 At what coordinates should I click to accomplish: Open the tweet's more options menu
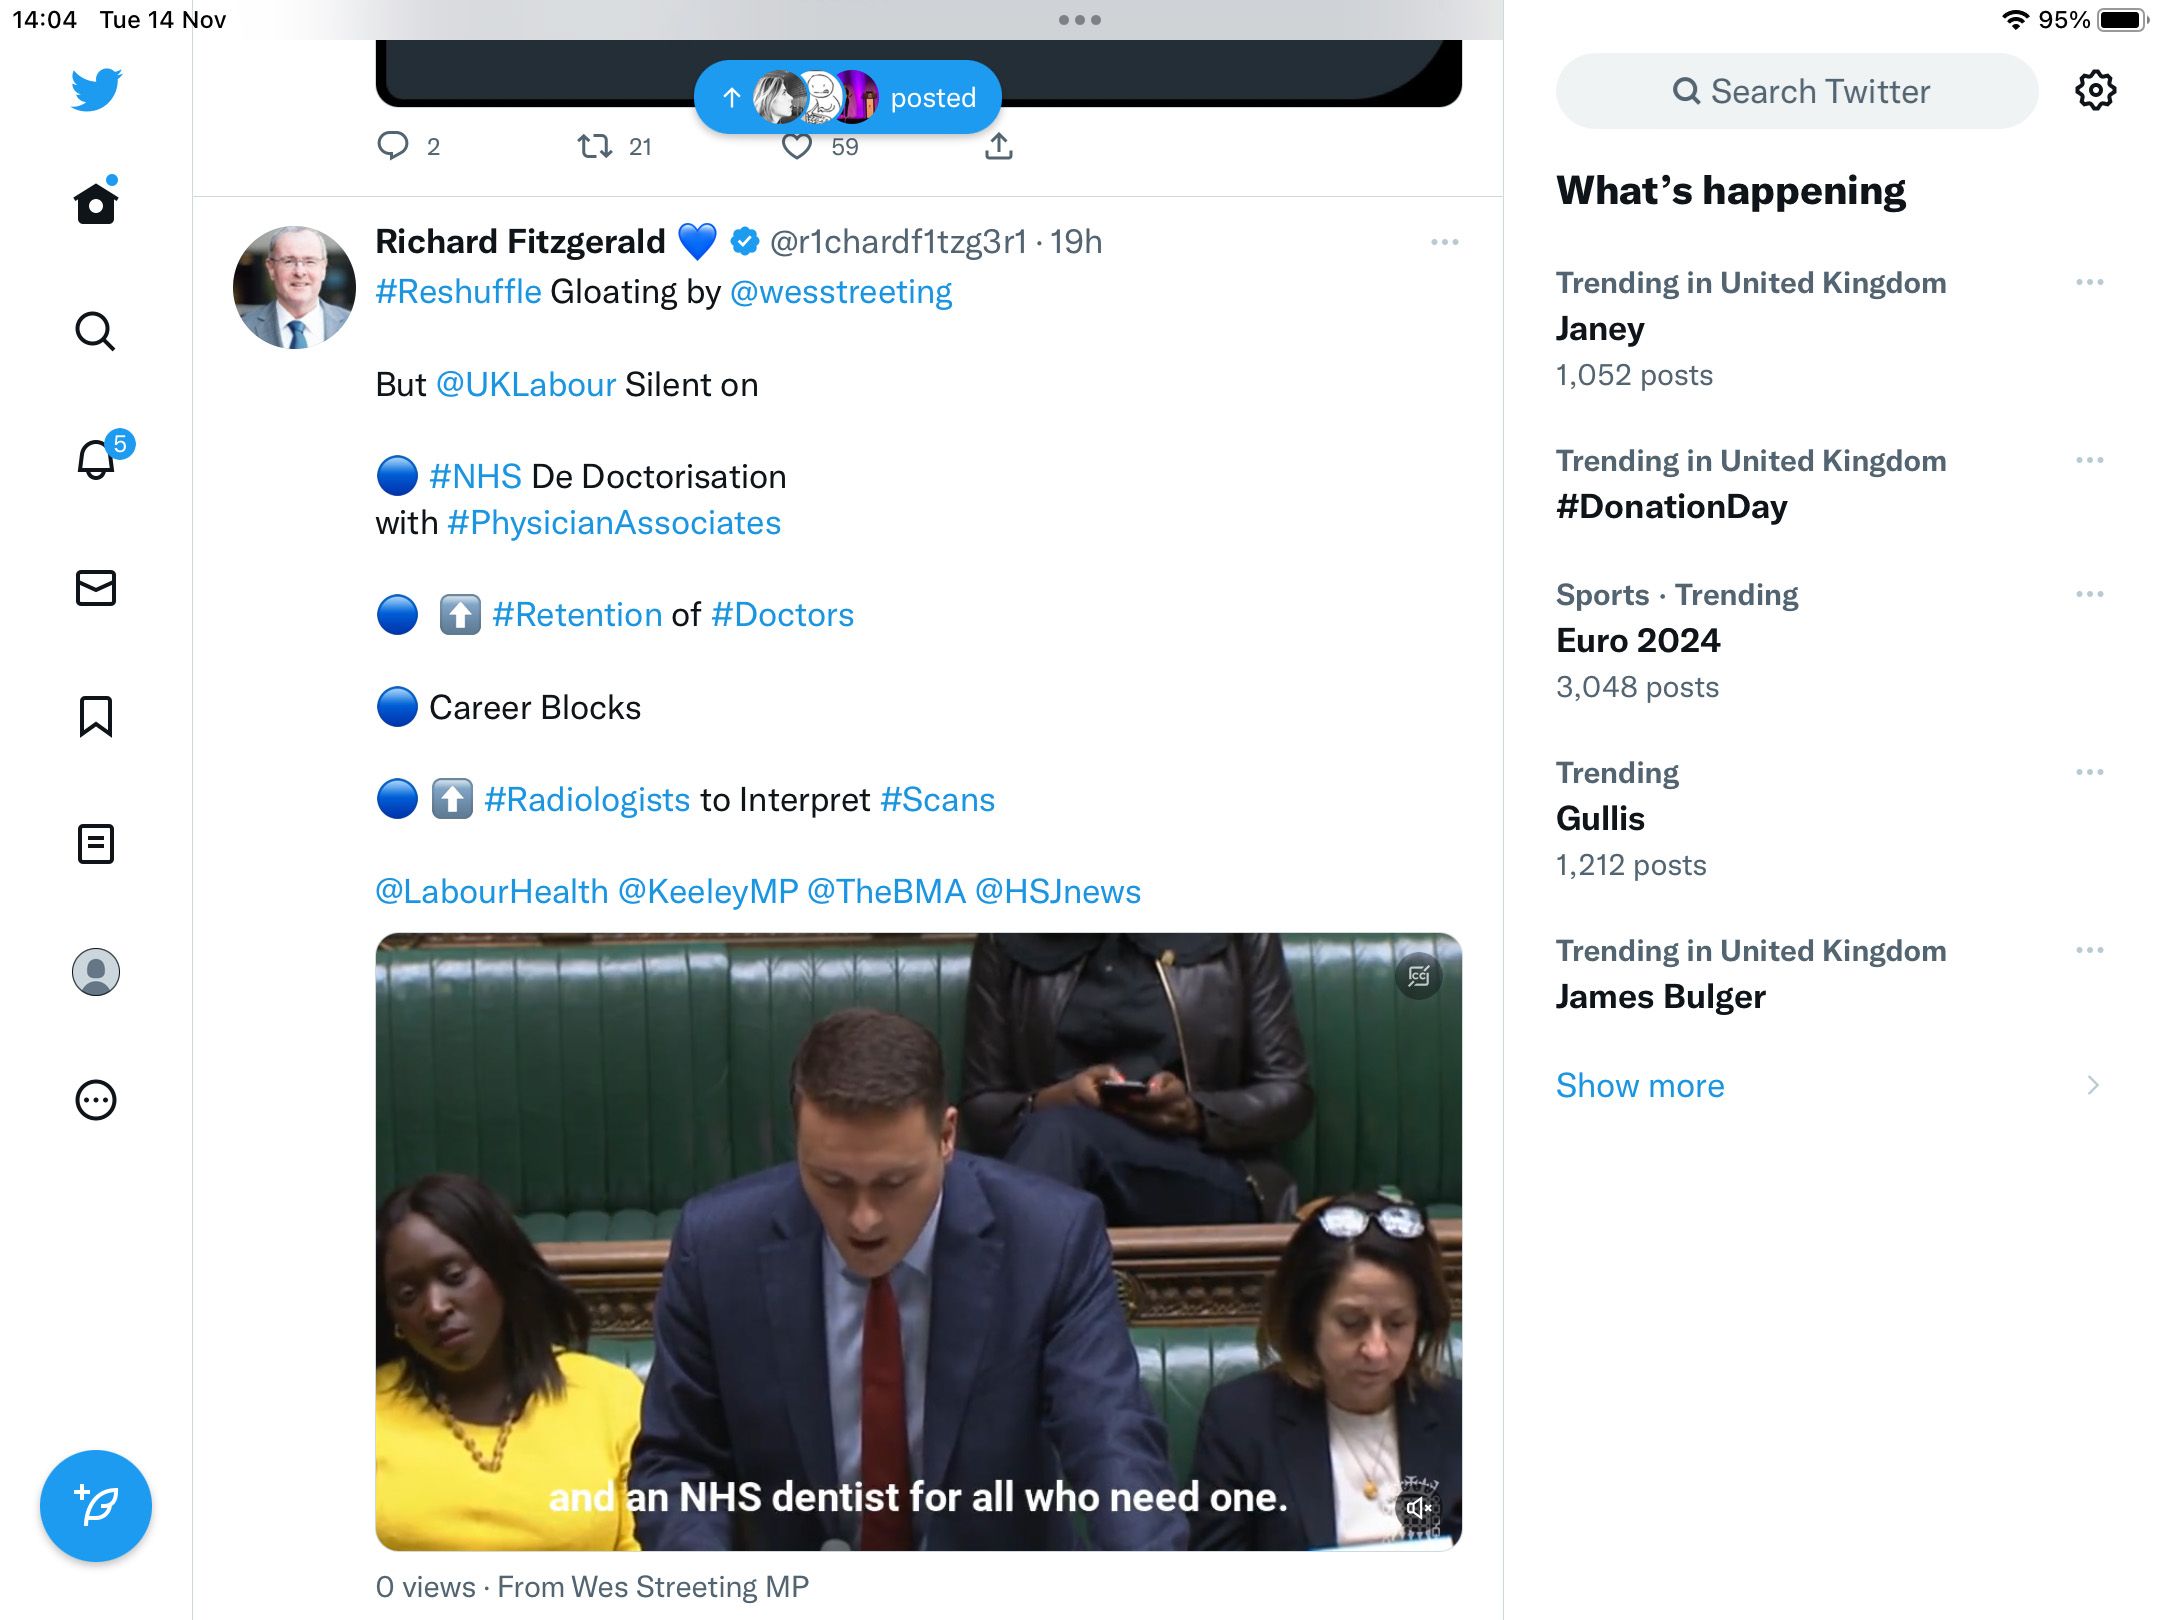point(1445,242)
